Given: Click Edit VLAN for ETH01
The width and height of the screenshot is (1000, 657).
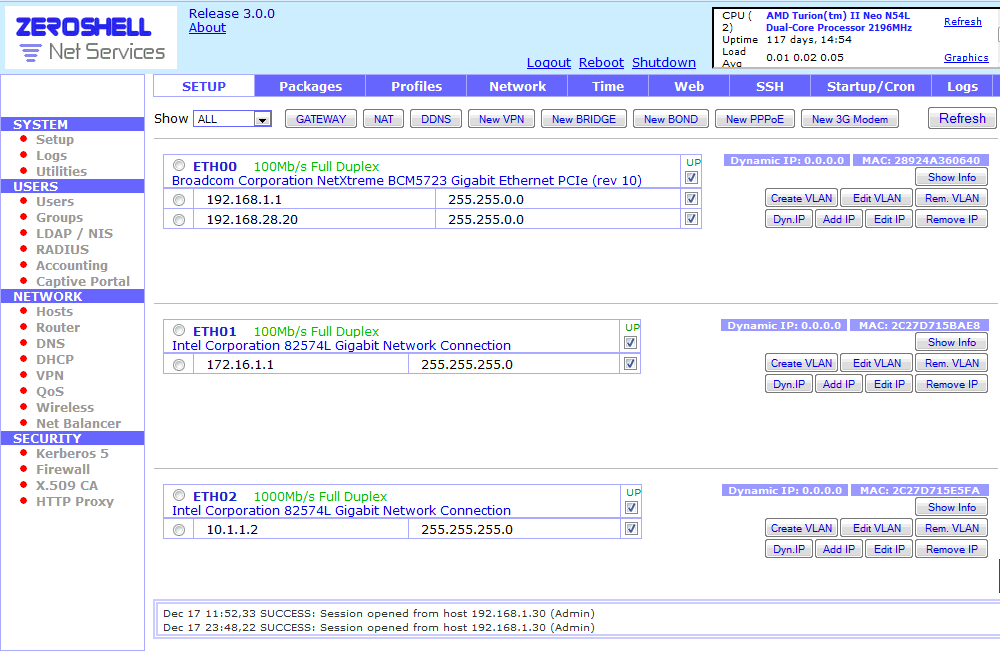Looking at the screenshot, I should point(877,363).
